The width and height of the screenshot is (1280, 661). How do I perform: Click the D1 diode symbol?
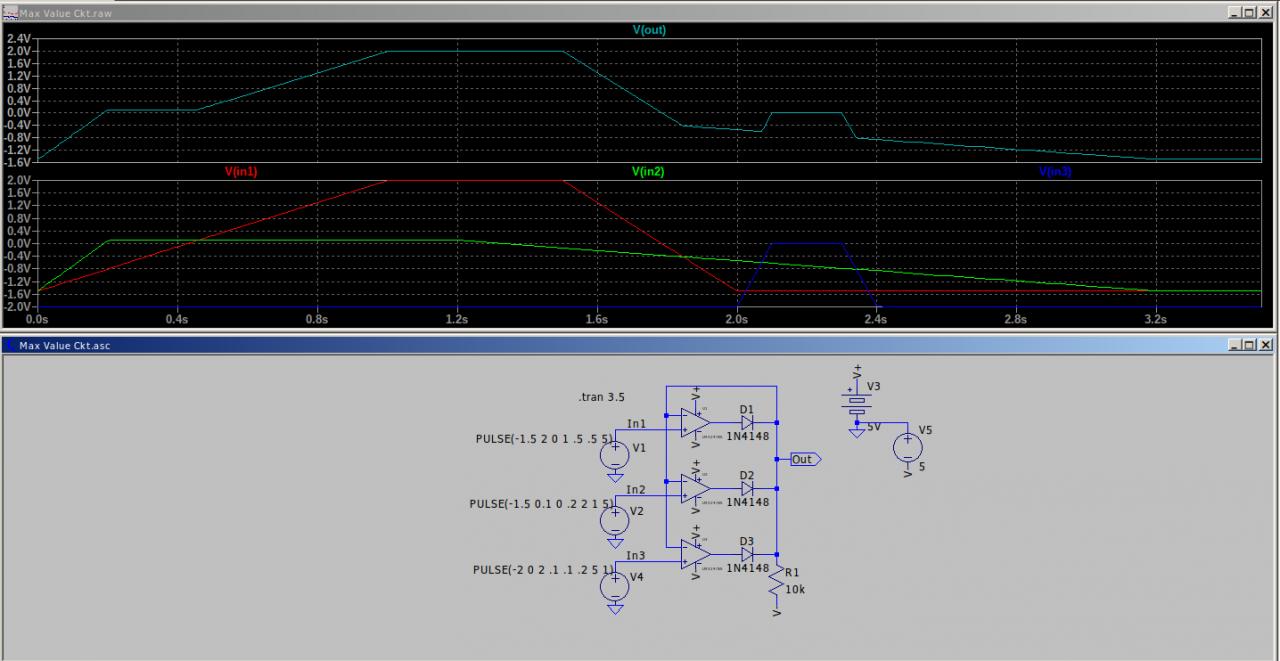click(x=747, y=423)
